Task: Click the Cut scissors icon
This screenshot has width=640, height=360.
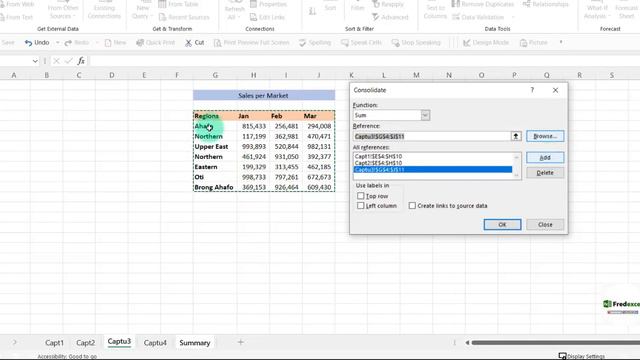Action: (188, 42)
